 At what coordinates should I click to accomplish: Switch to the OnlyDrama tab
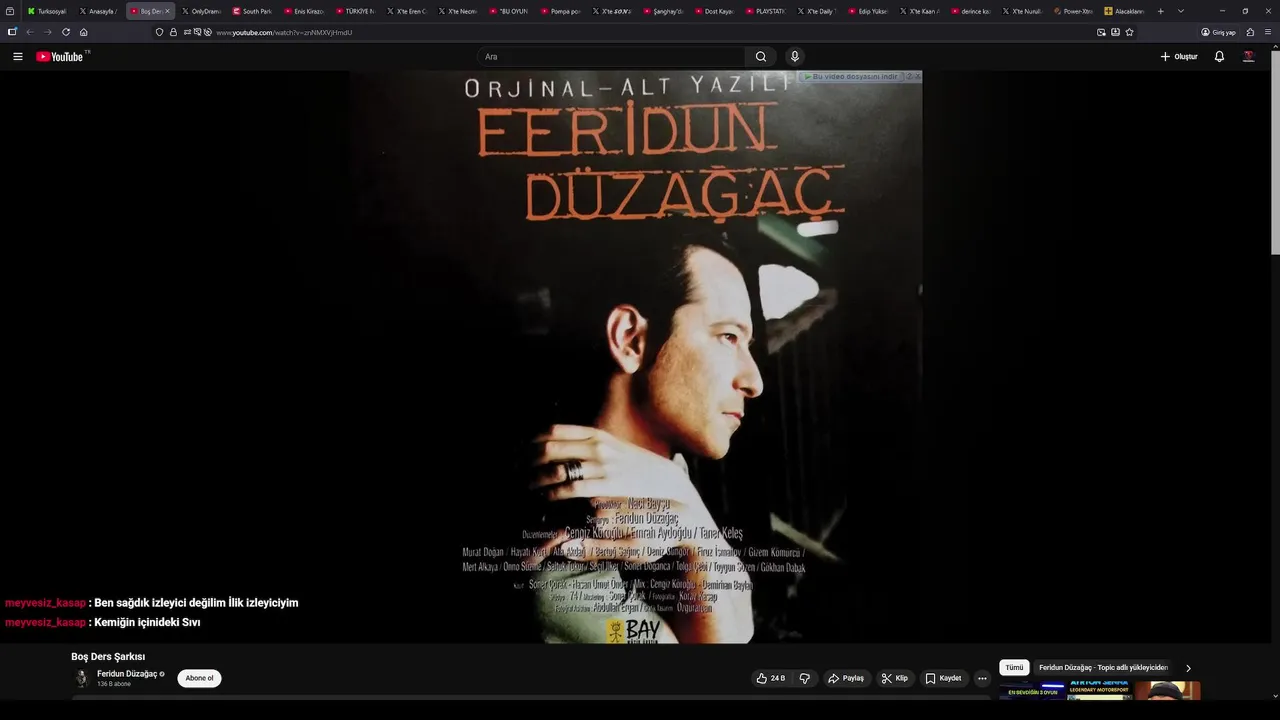click(x=202, y=11)
